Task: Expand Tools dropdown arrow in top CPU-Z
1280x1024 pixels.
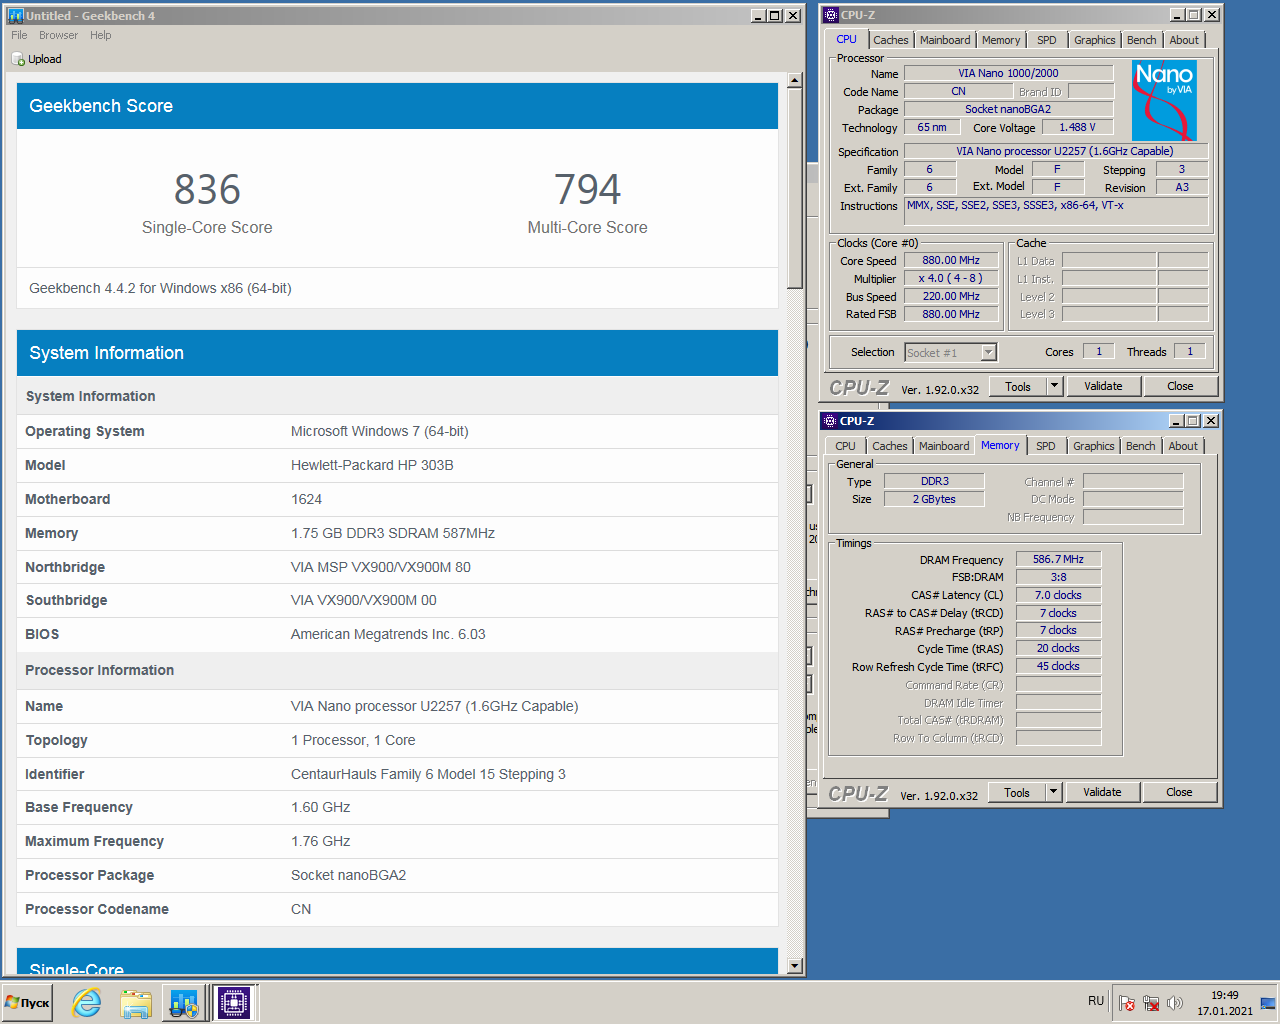Action: [x=1054, y=386]
